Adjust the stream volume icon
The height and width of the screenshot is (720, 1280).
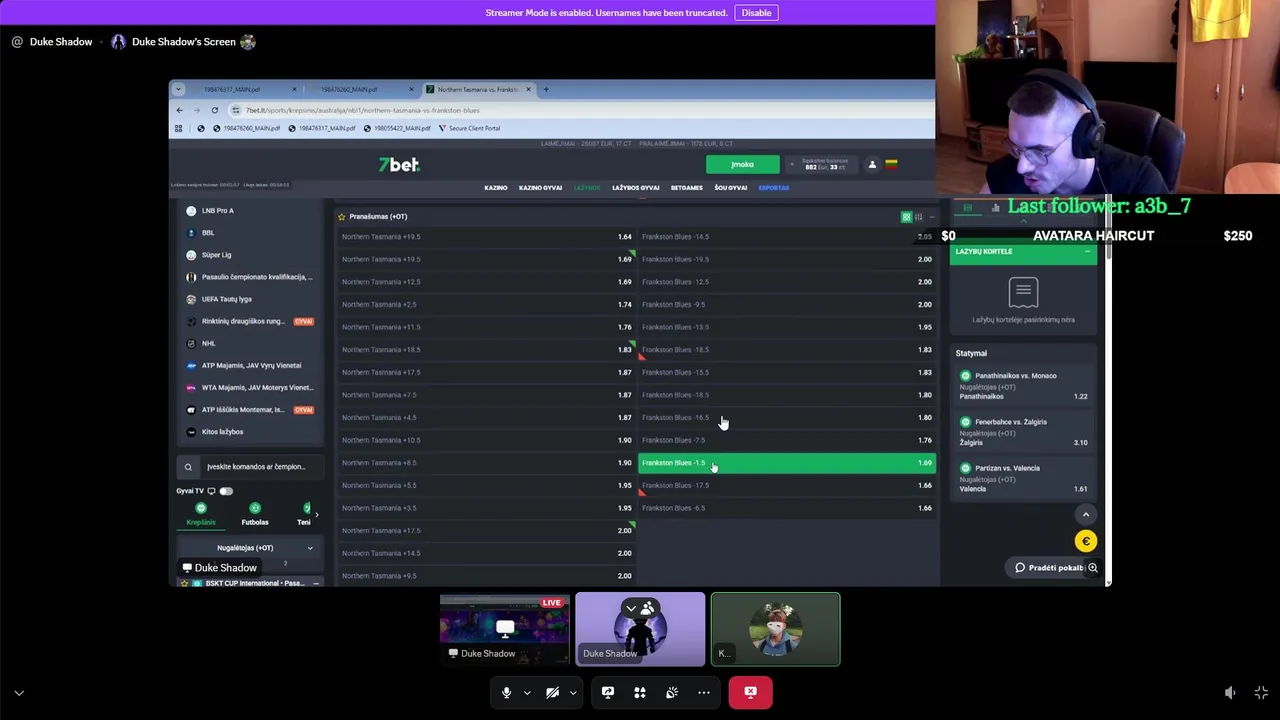coord(1230,692)
